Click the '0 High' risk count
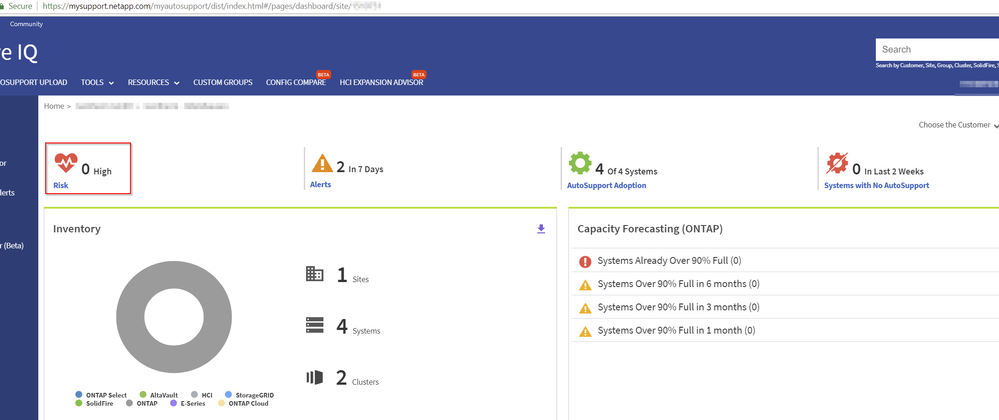 point(96,170)
